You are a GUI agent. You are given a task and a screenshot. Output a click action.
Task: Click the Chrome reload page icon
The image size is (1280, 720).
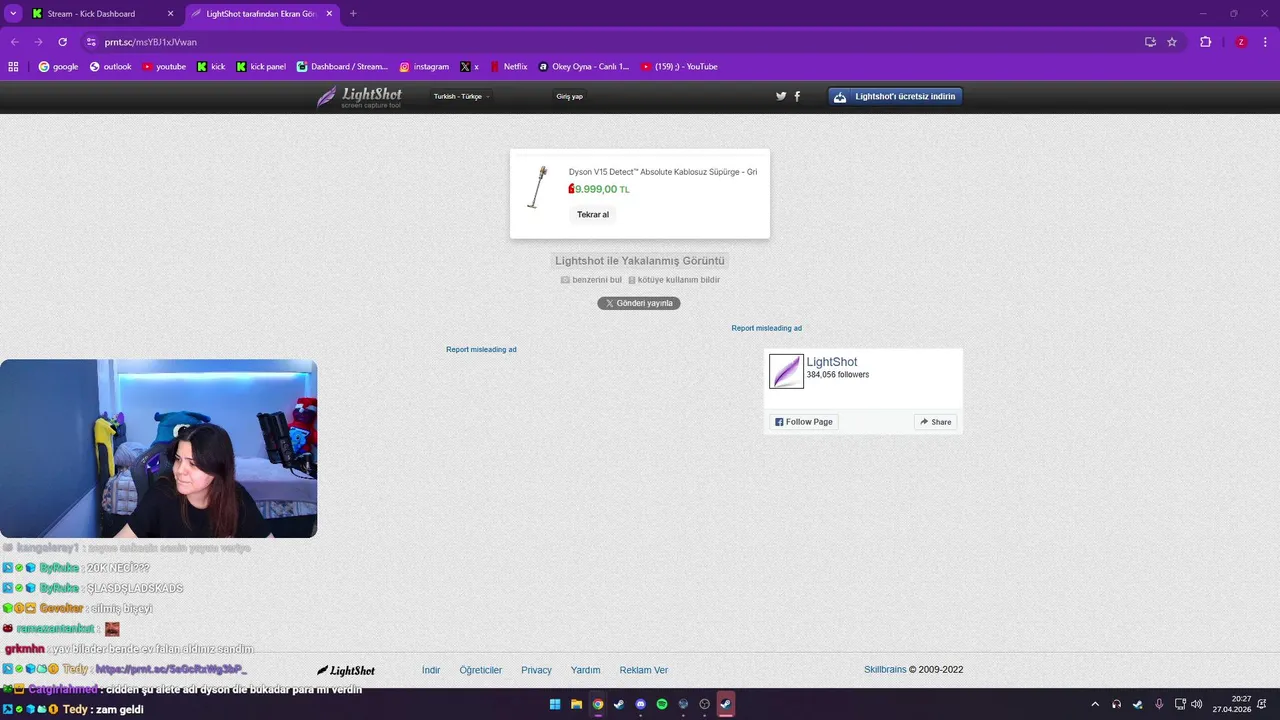coord(62,42)
